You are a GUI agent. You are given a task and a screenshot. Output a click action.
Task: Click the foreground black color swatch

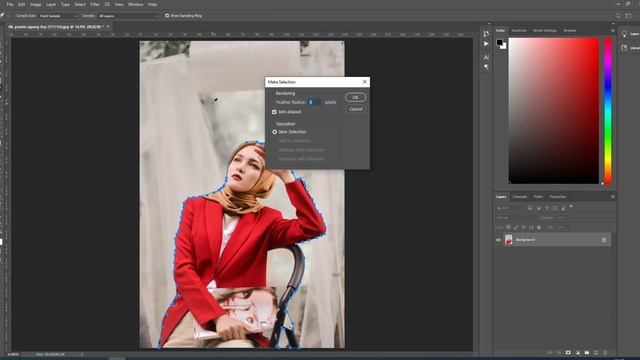click(500, 42)
